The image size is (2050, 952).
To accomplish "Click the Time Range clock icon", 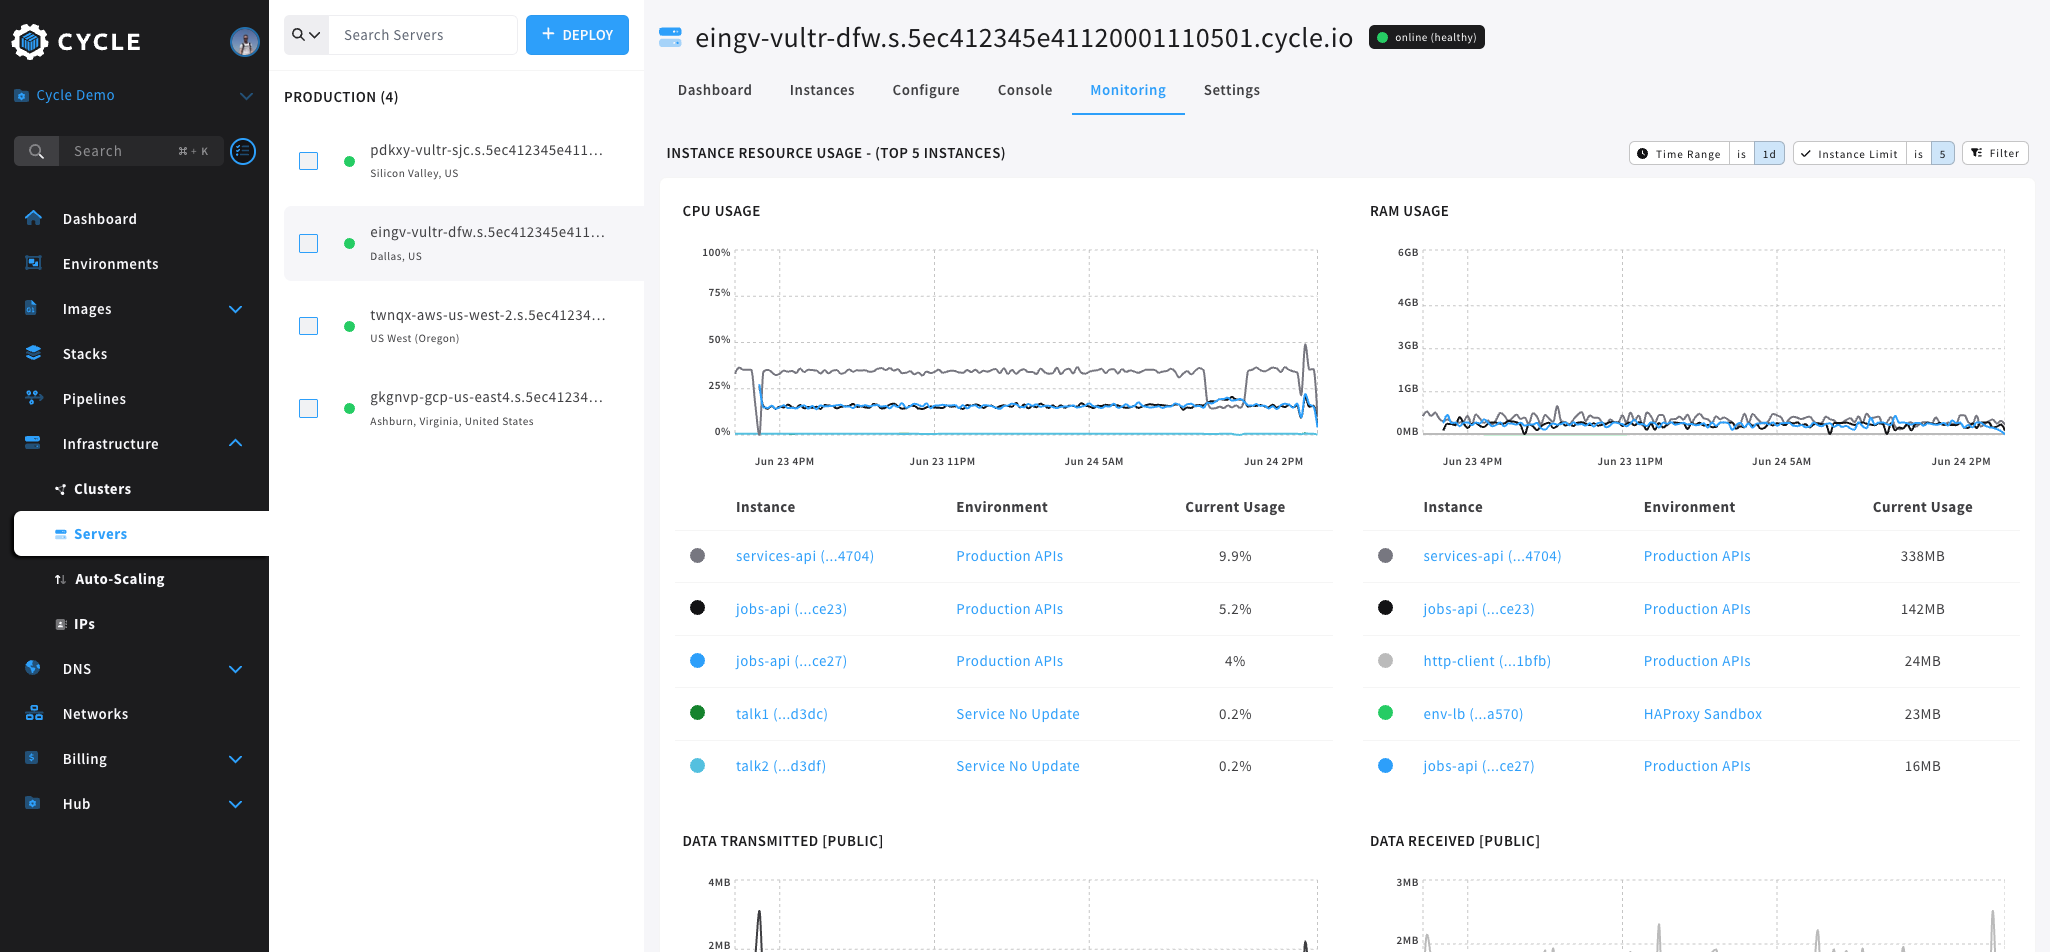I will [x=1642, y=154].
